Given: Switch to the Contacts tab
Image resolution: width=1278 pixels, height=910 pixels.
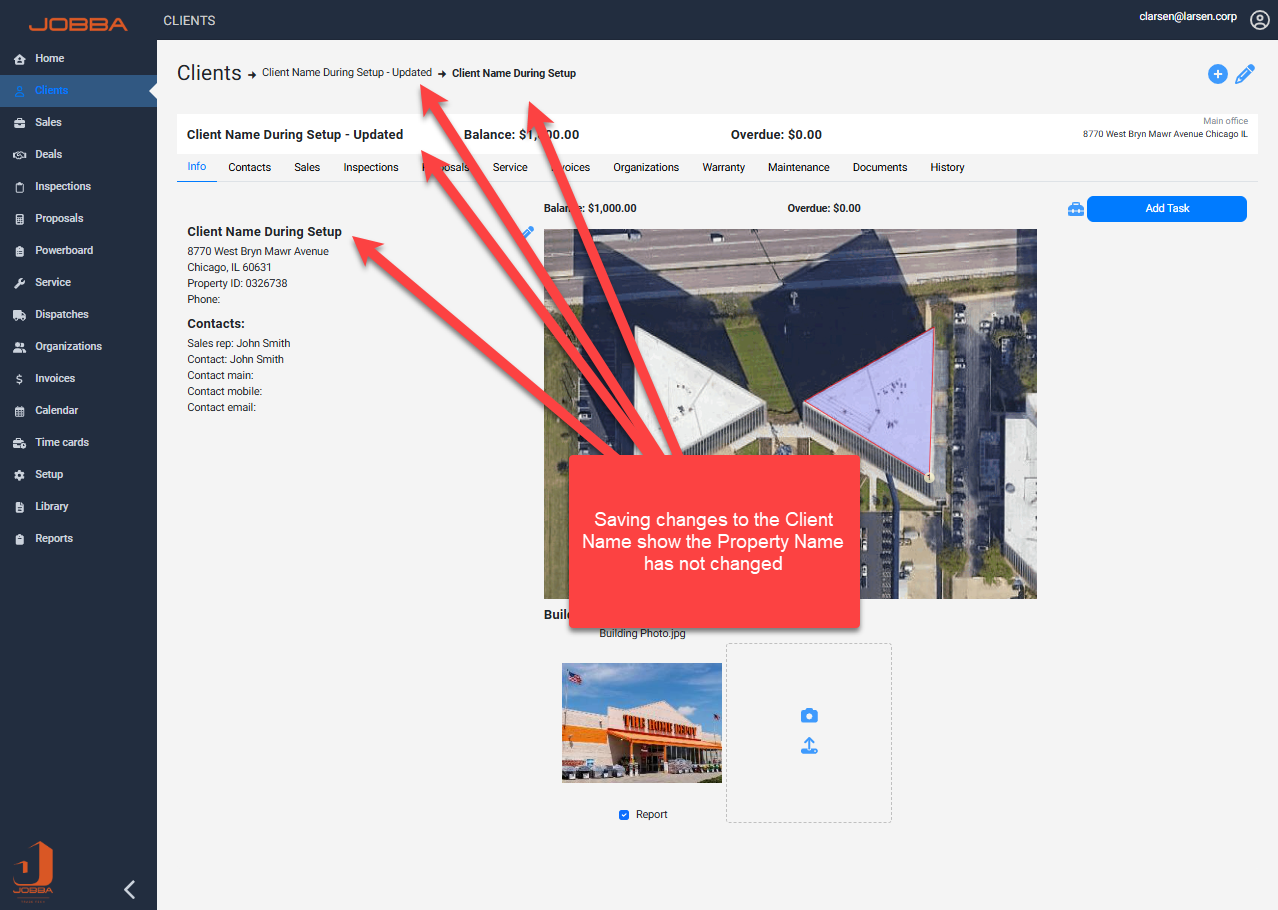Looking at the screenshot, I should pos(249,167).
